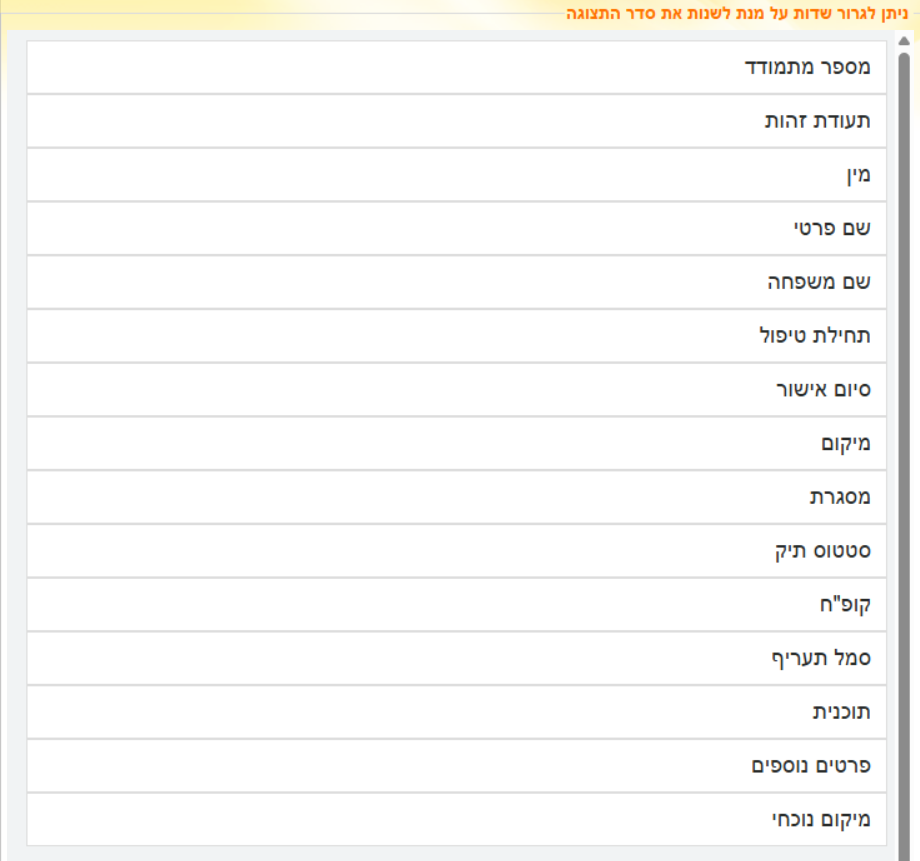Image resolution: width=920 pixels, height=861 pixels.
Task: Choose the סטטוס תיק field row
Action: pyautogui.click(x=456, y=551)
